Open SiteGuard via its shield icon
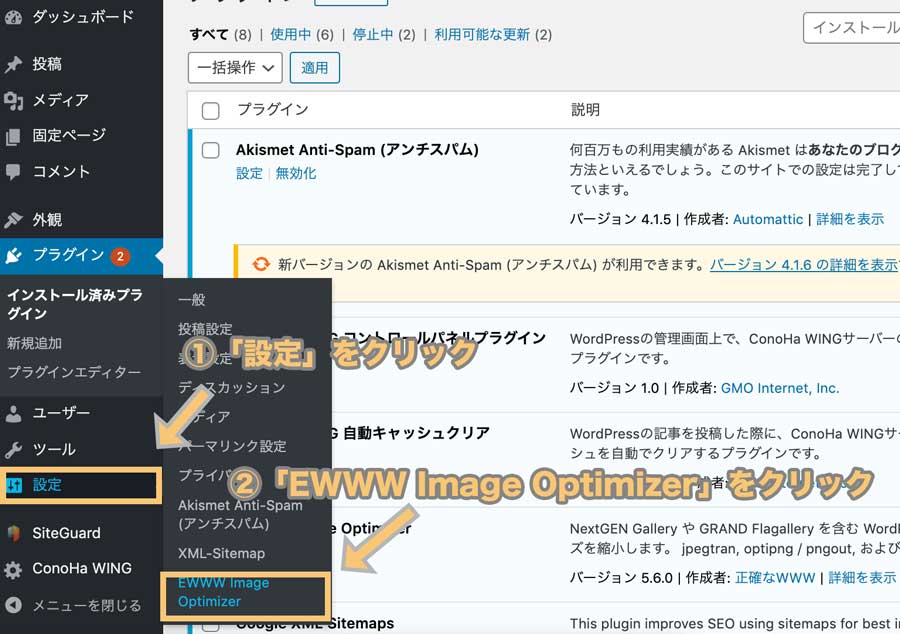The image size is (900, 634). pyautogui.click(x=14, y=534)
